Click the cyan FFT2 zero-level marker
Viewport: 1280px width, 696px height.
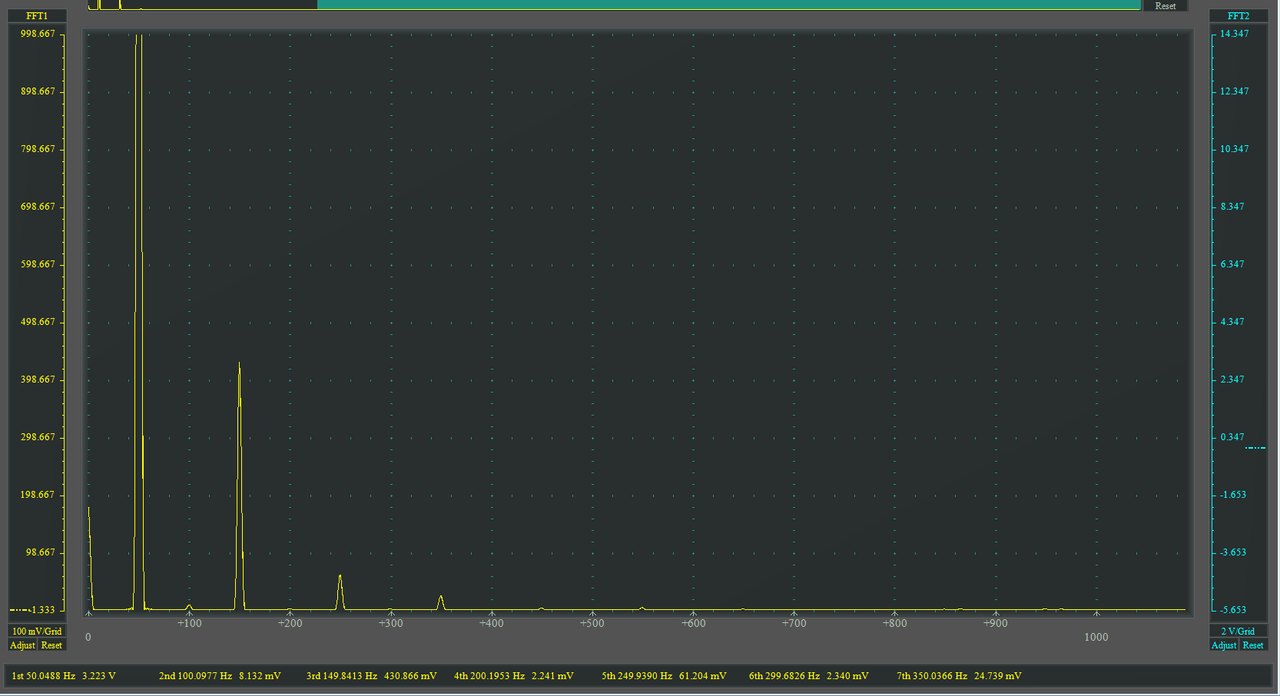pos(1255,448)
